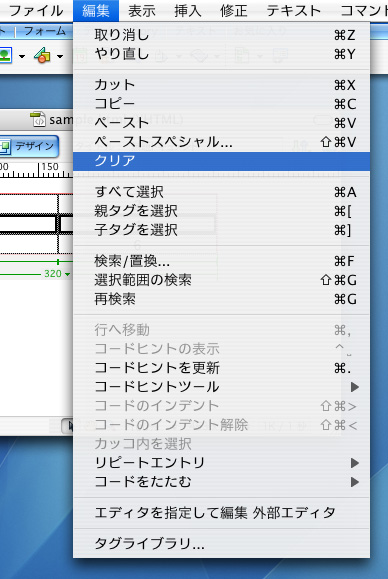Expand the リピートエントリ submenu
This screenshot has width=388, height=579.
pyautogui.click(x=222, y=463)
